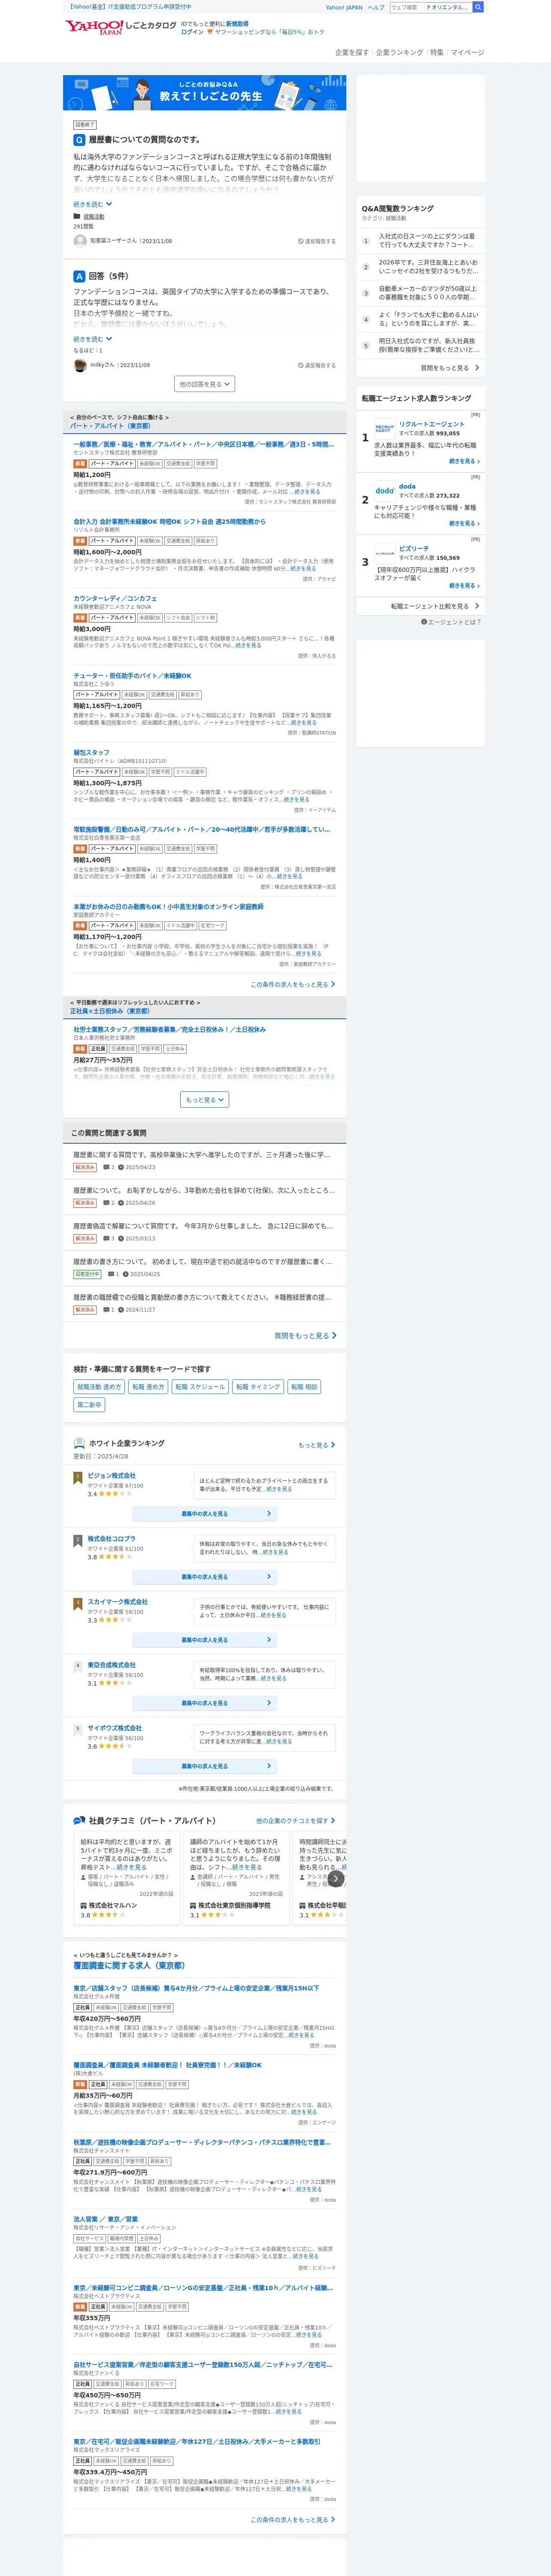Open 株式会社東京個別指導学院 review company link
This screenshot has width=551, height=2576.
point(234,1906)
